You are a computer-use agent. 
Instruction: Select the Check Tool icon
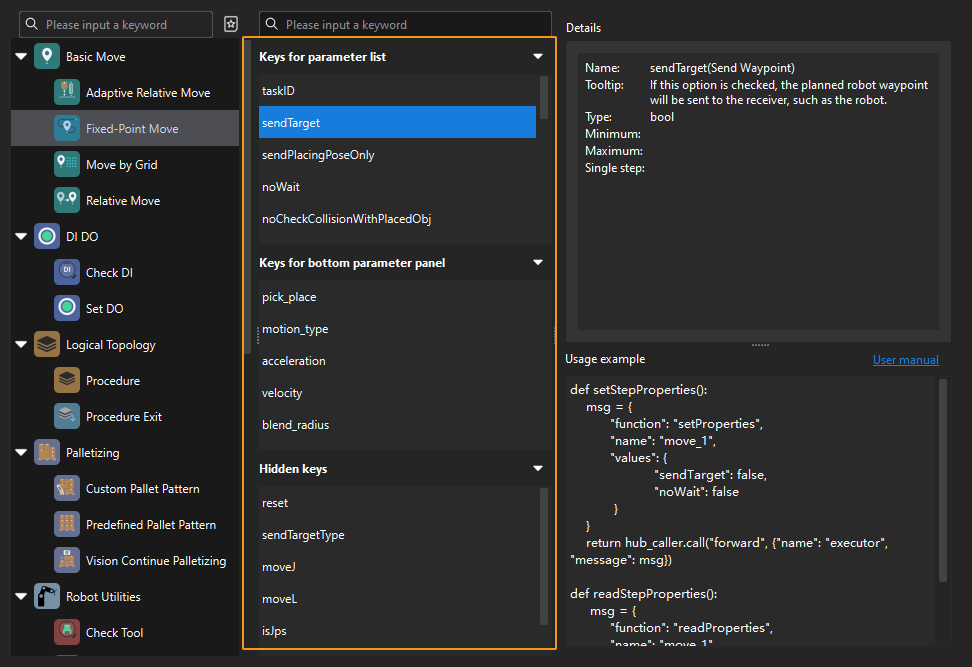(67, 633)
